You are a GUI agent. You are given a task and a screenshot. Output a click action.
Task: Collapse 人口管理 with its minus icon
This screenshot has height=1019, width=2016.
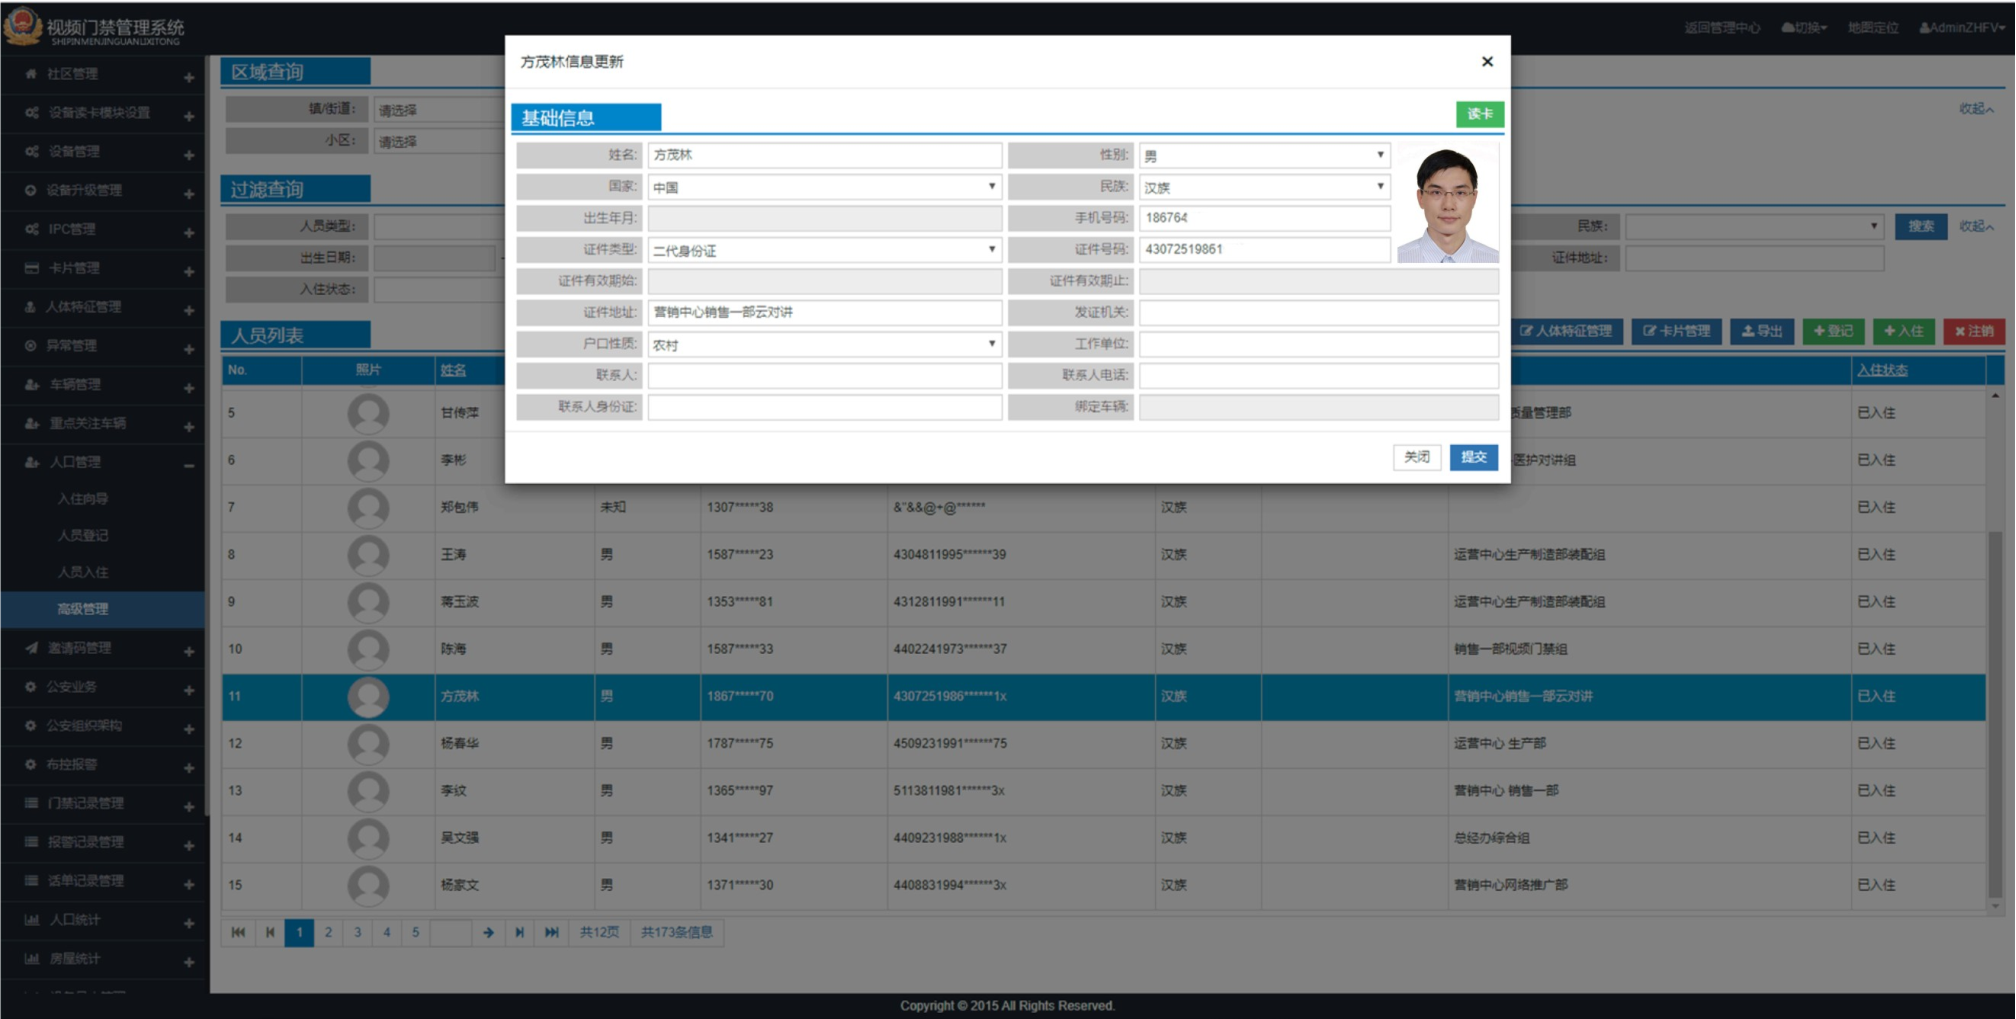tap(189, 465)
